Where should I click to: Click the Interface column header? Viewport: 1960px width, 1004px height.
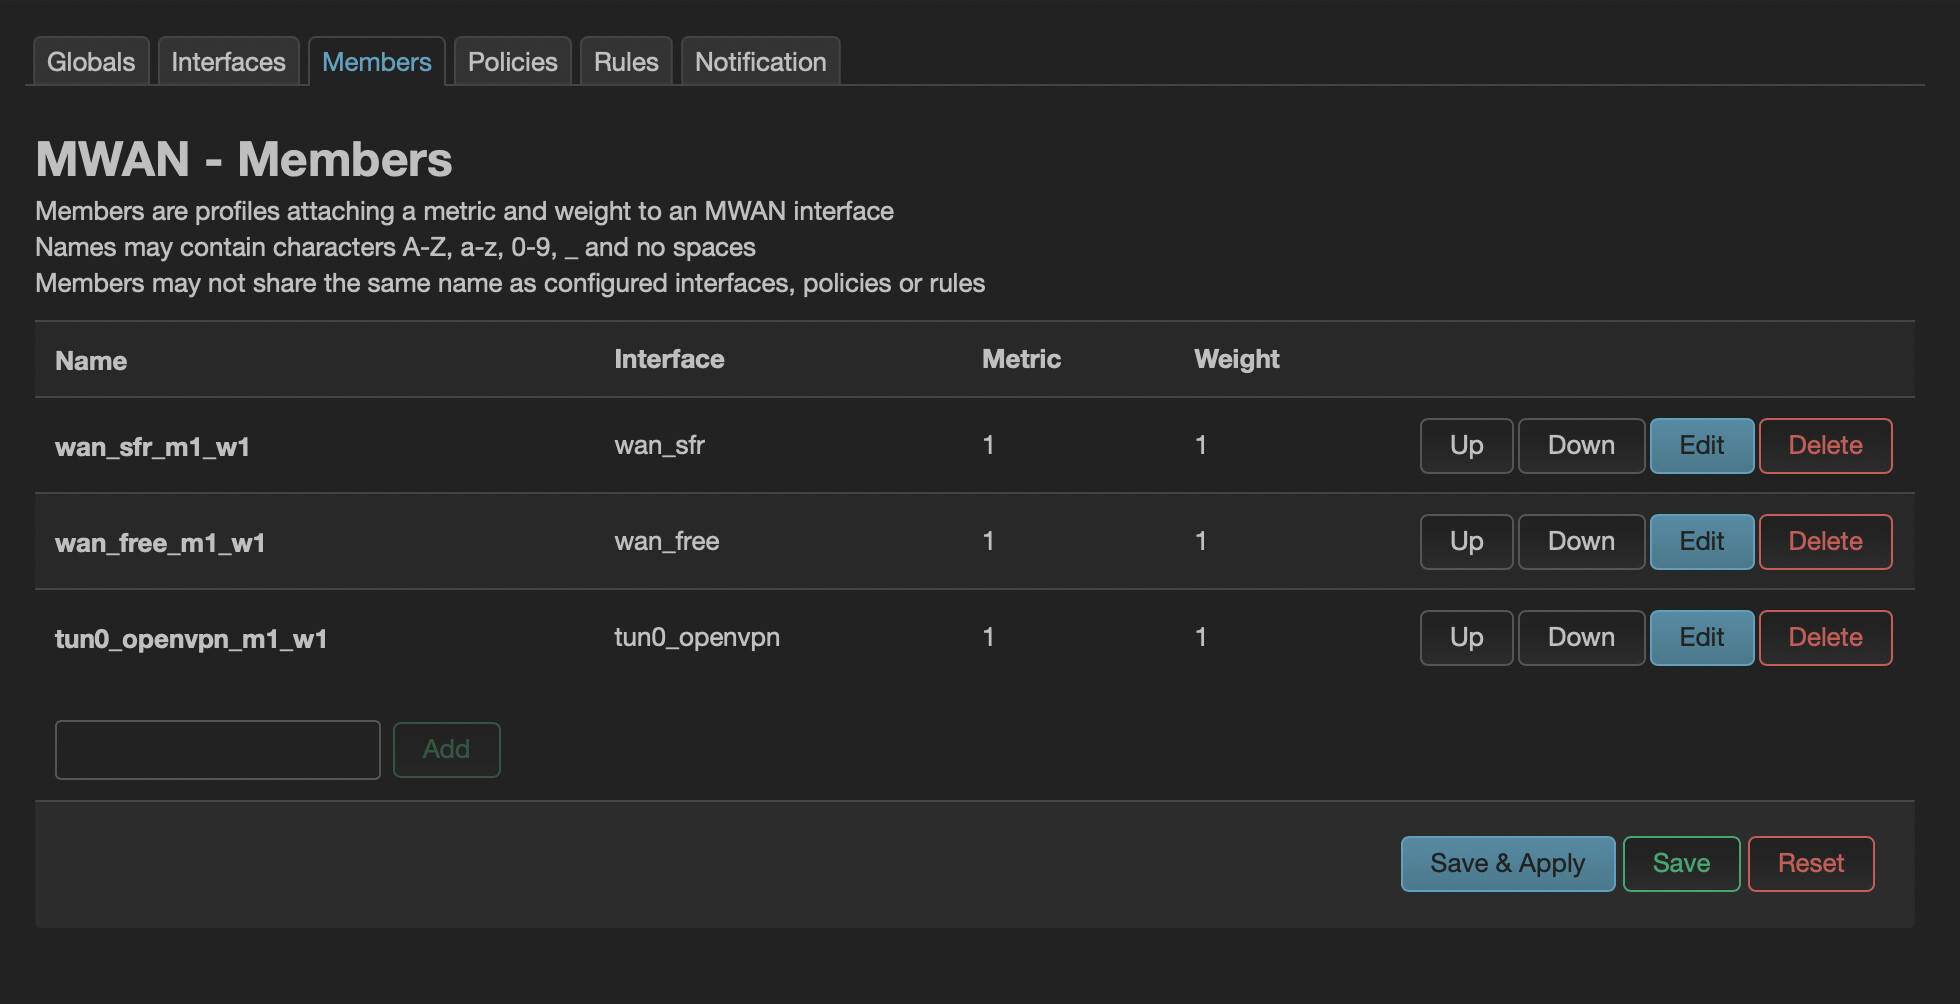(x=669, y=359)
